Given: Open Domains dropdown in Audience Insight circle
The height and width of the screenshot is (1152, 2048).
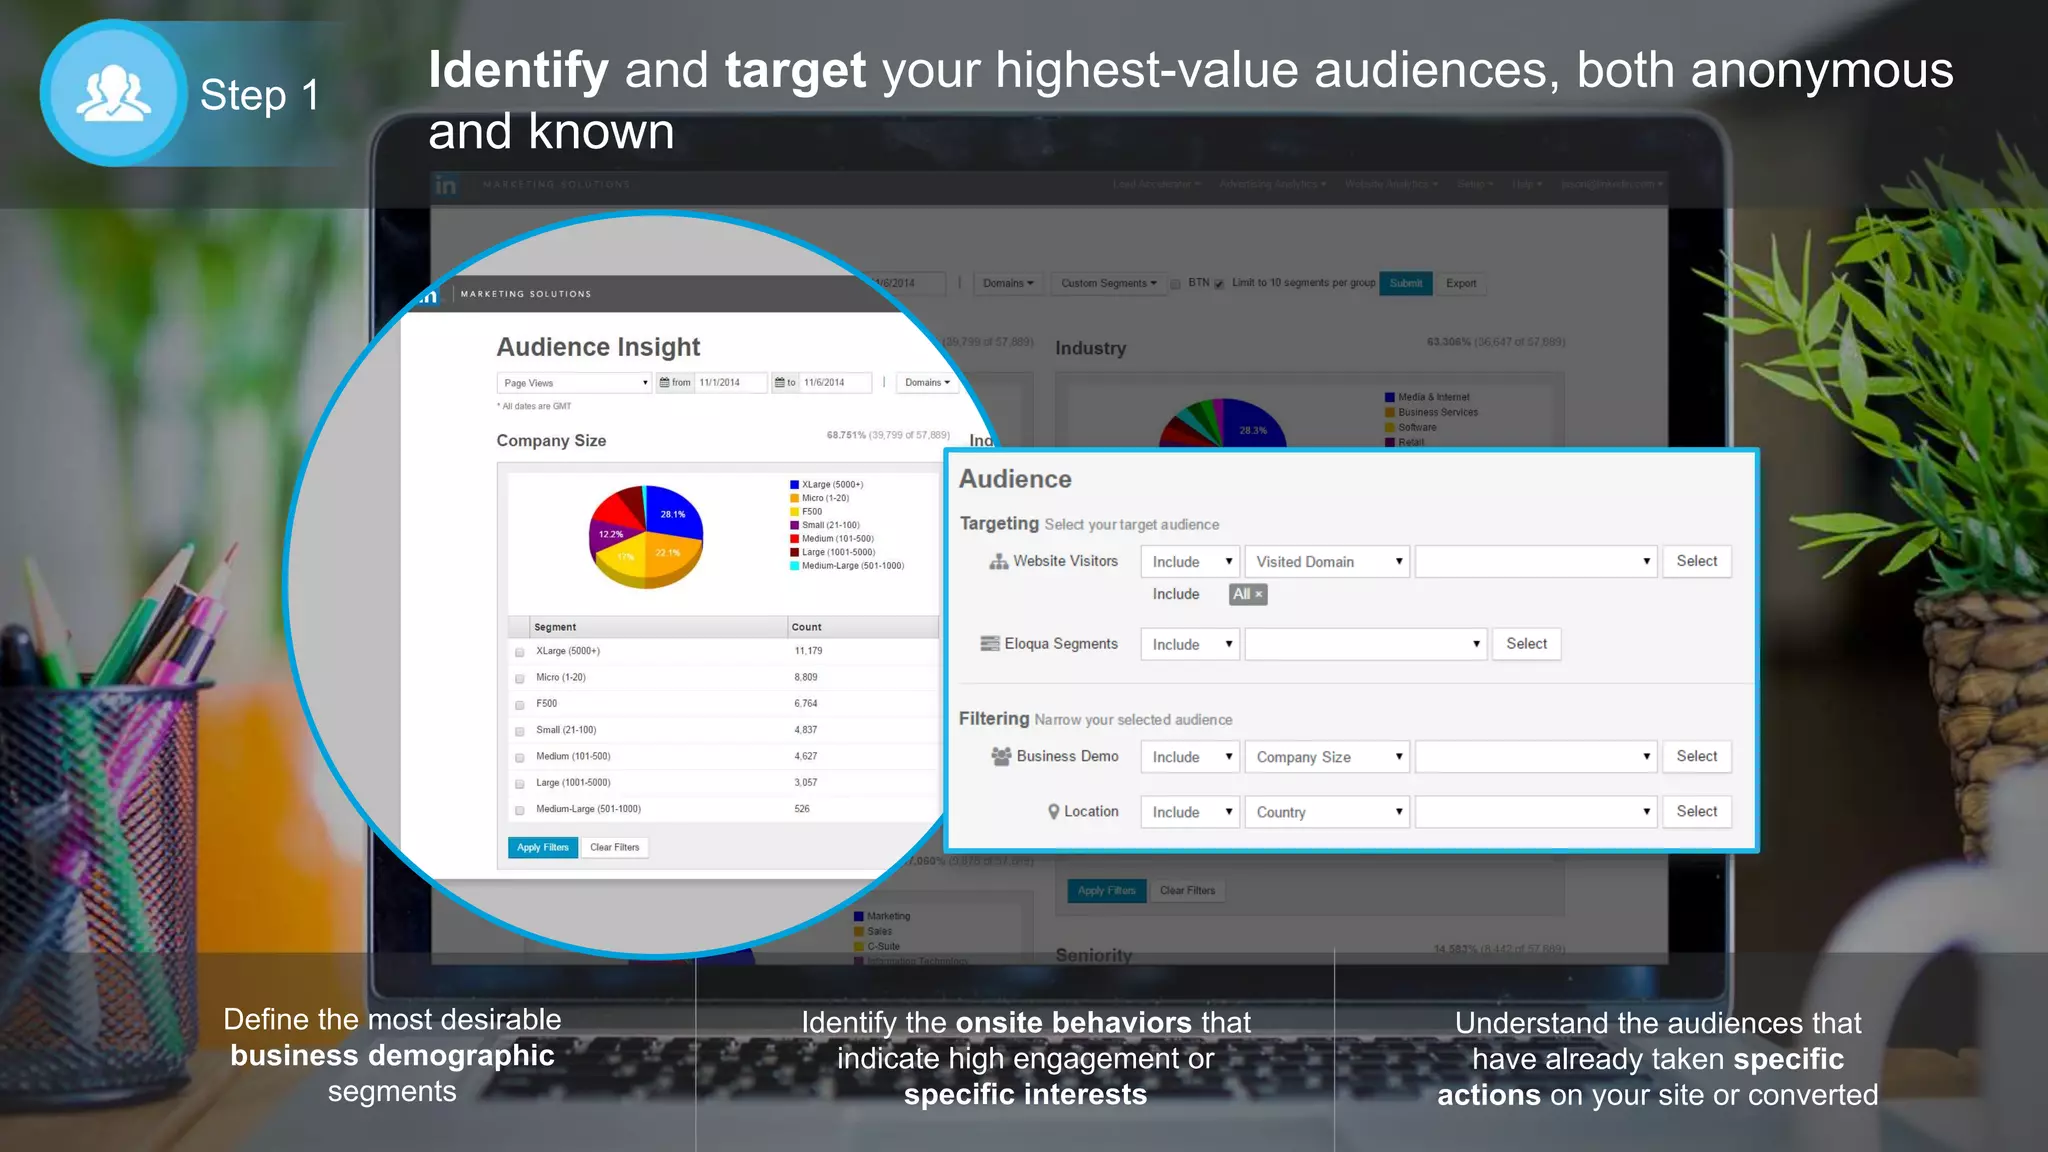Looking at the screenshot, I should 927,383.
